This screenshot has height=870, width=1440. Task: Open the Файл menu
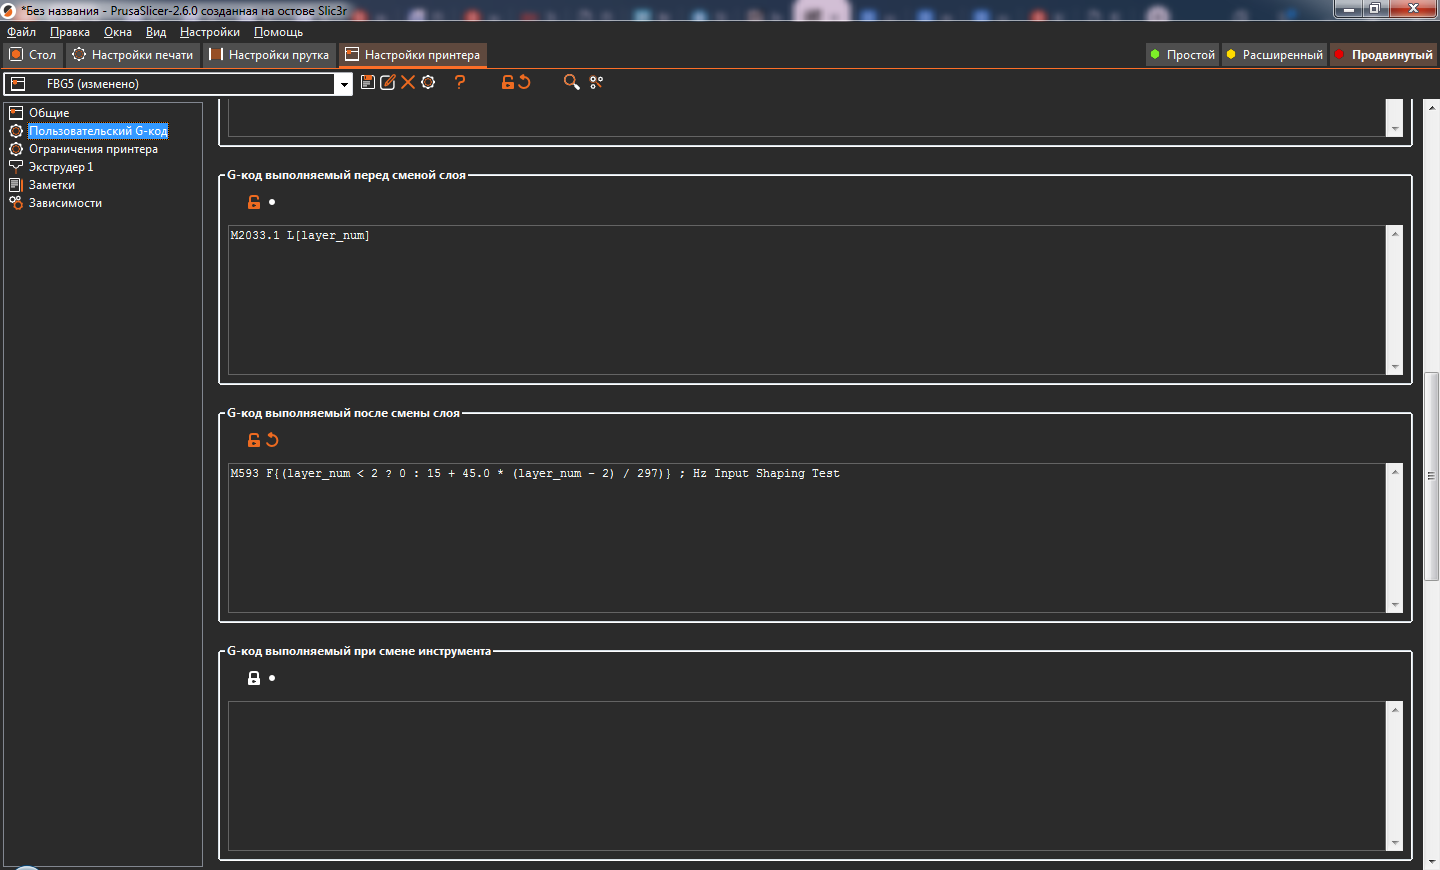21,32
